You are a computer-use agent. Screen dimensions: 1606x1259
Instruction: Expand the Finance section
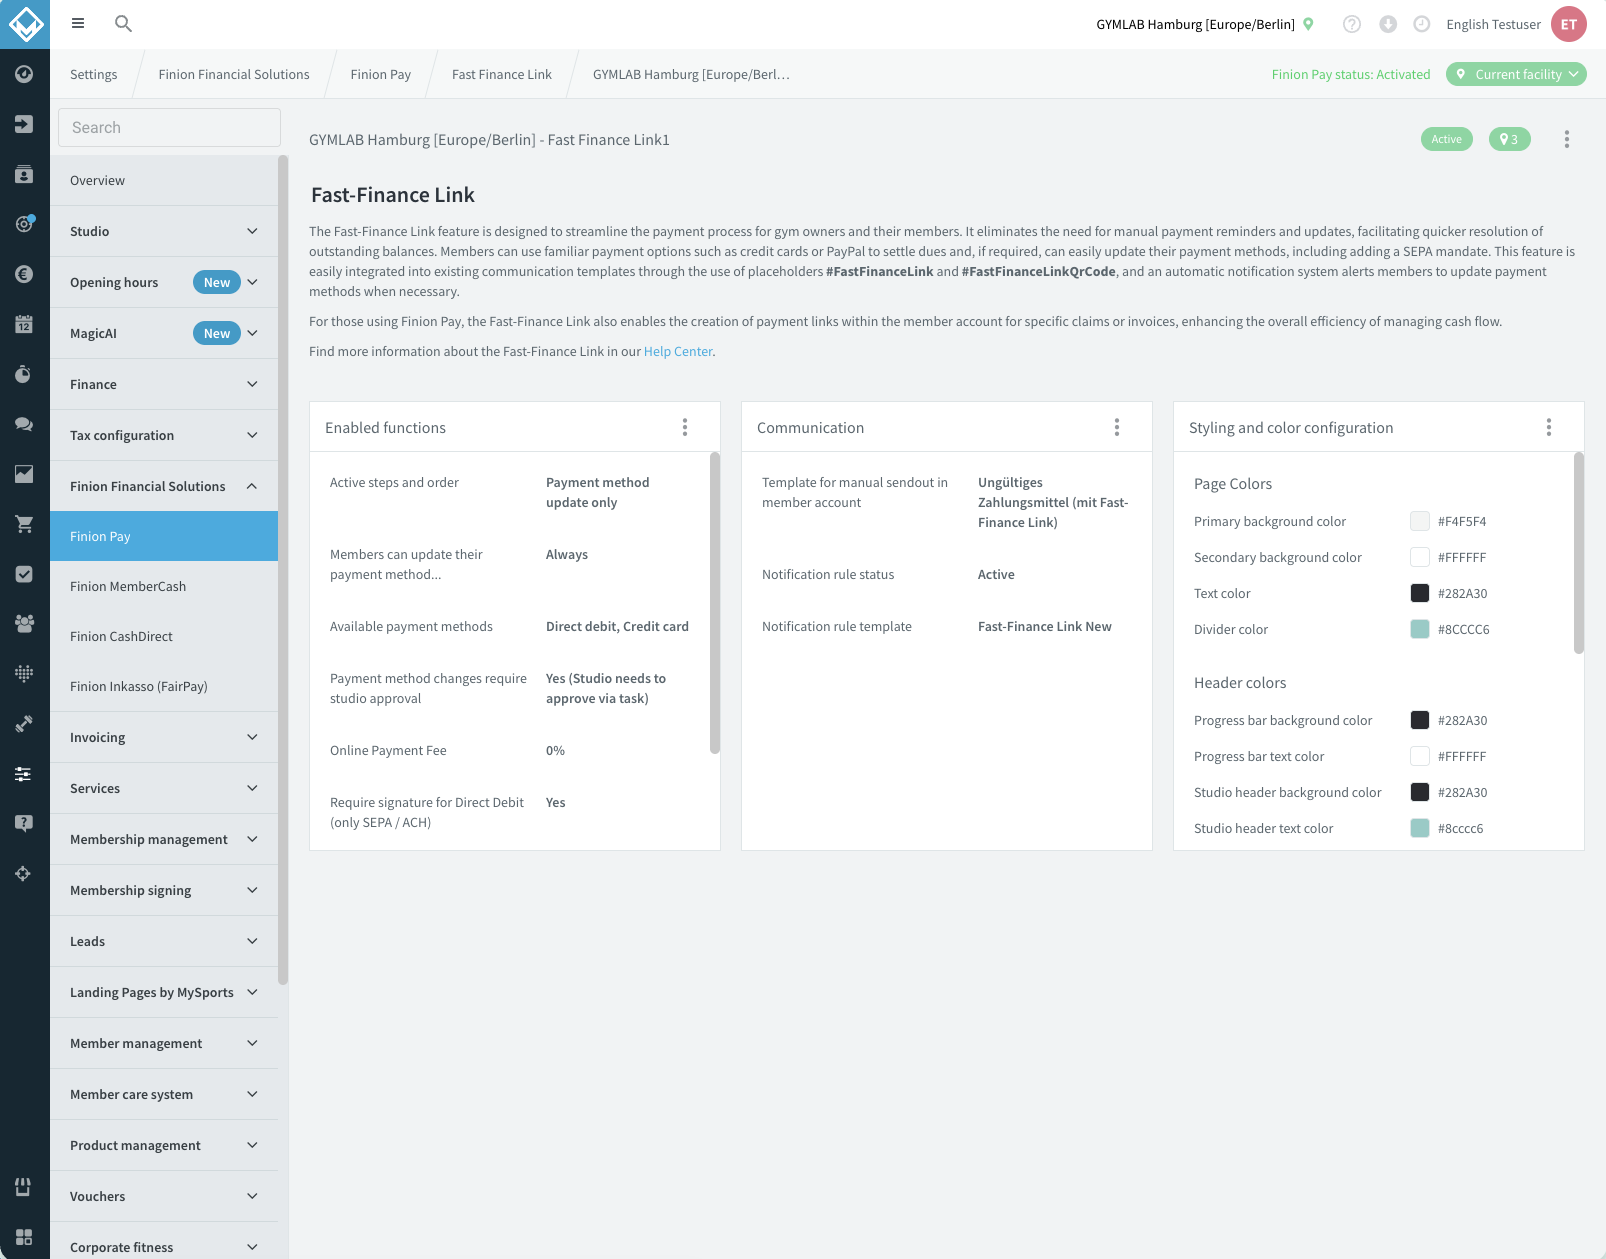point(164,384)
